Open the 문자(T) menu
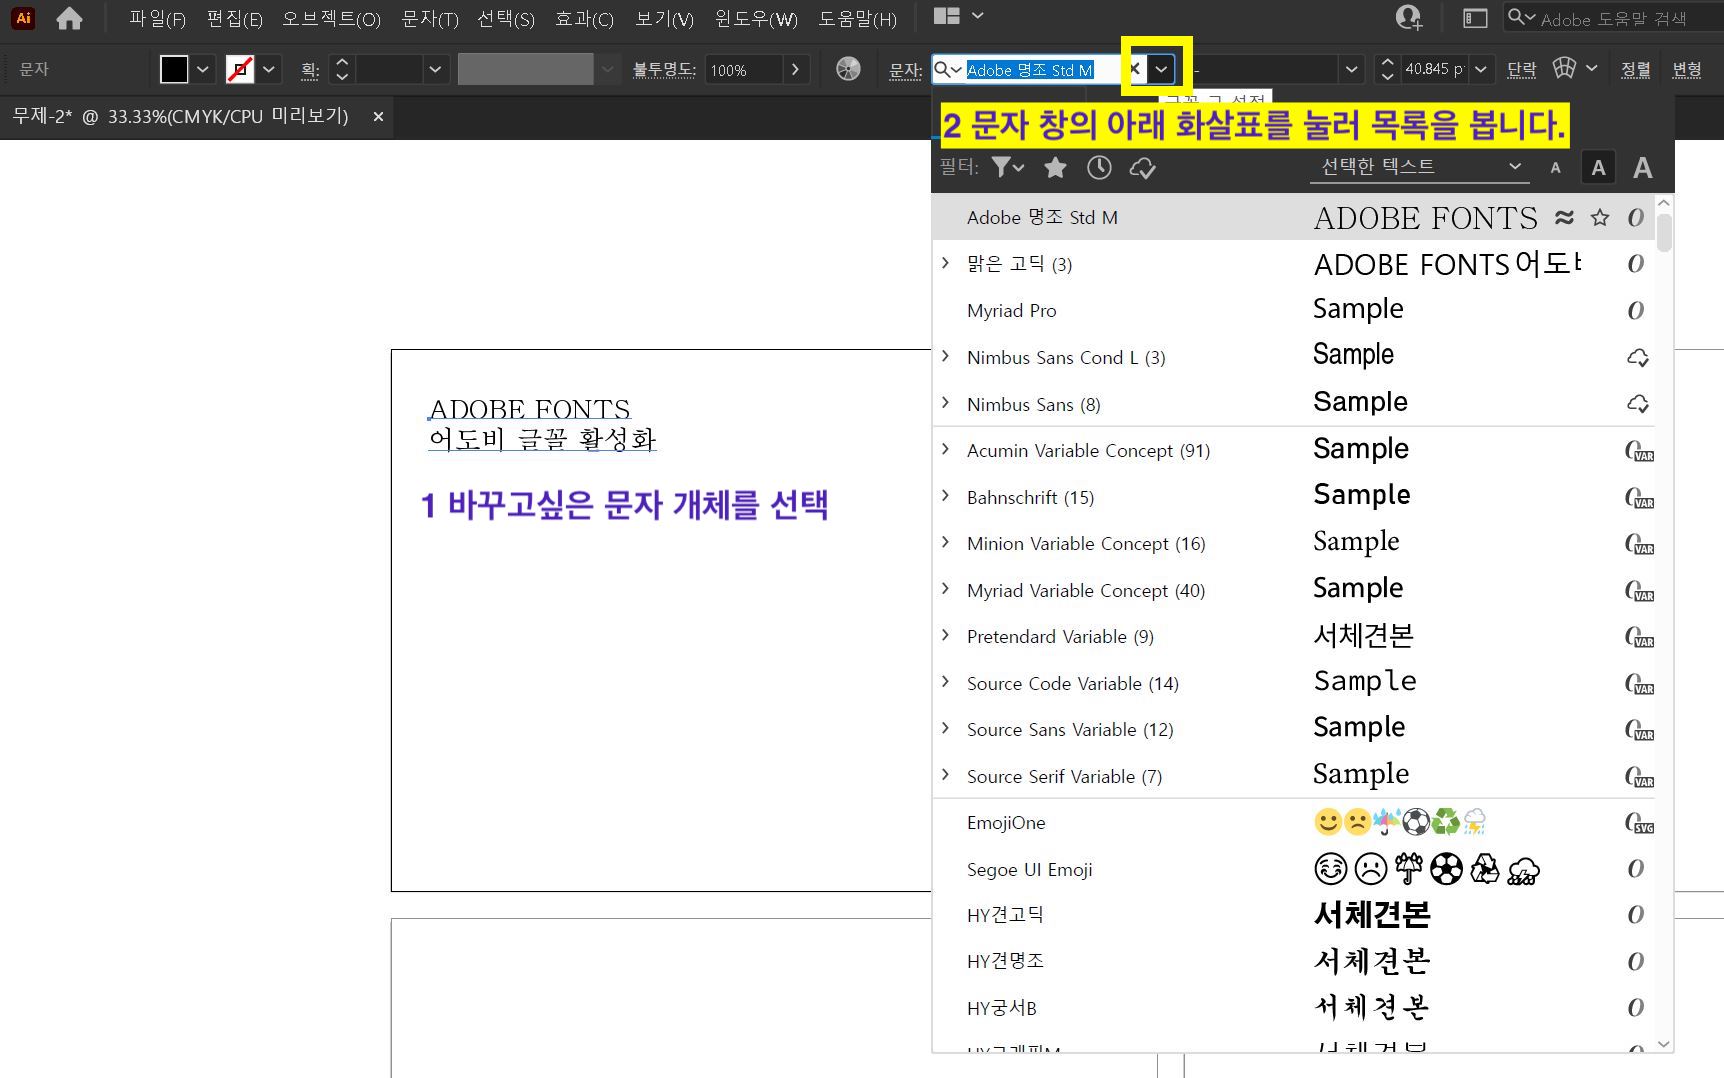Viewport: 1724px width, 1078px height. click(429, 18)
